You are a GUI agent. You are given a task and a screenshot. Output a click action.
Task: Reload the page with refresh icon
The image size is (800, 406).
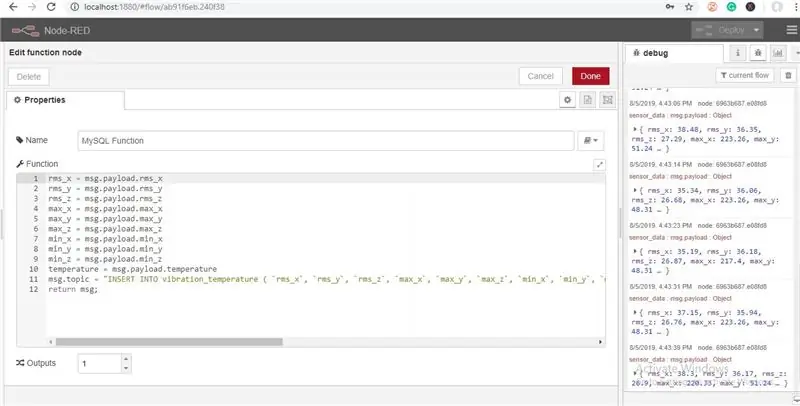(x=51, y=7)
